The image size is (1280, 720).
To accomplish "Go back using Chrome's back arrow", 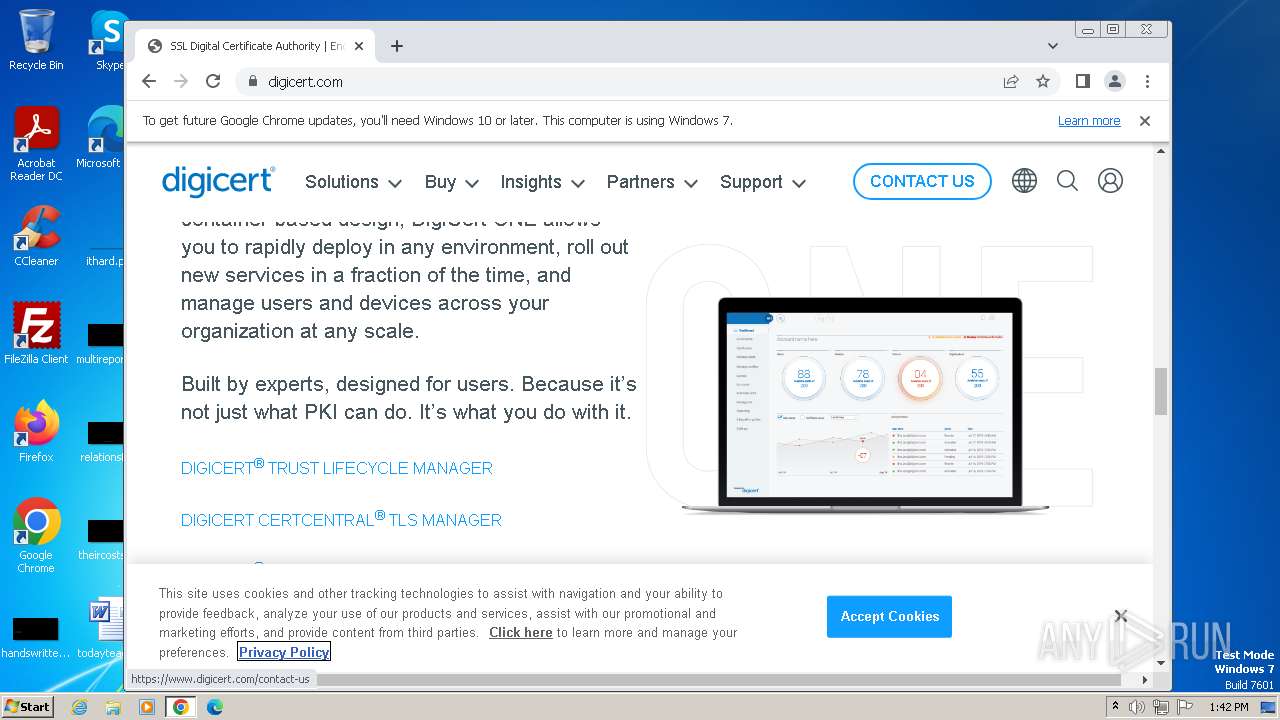I will pos(149,81).
